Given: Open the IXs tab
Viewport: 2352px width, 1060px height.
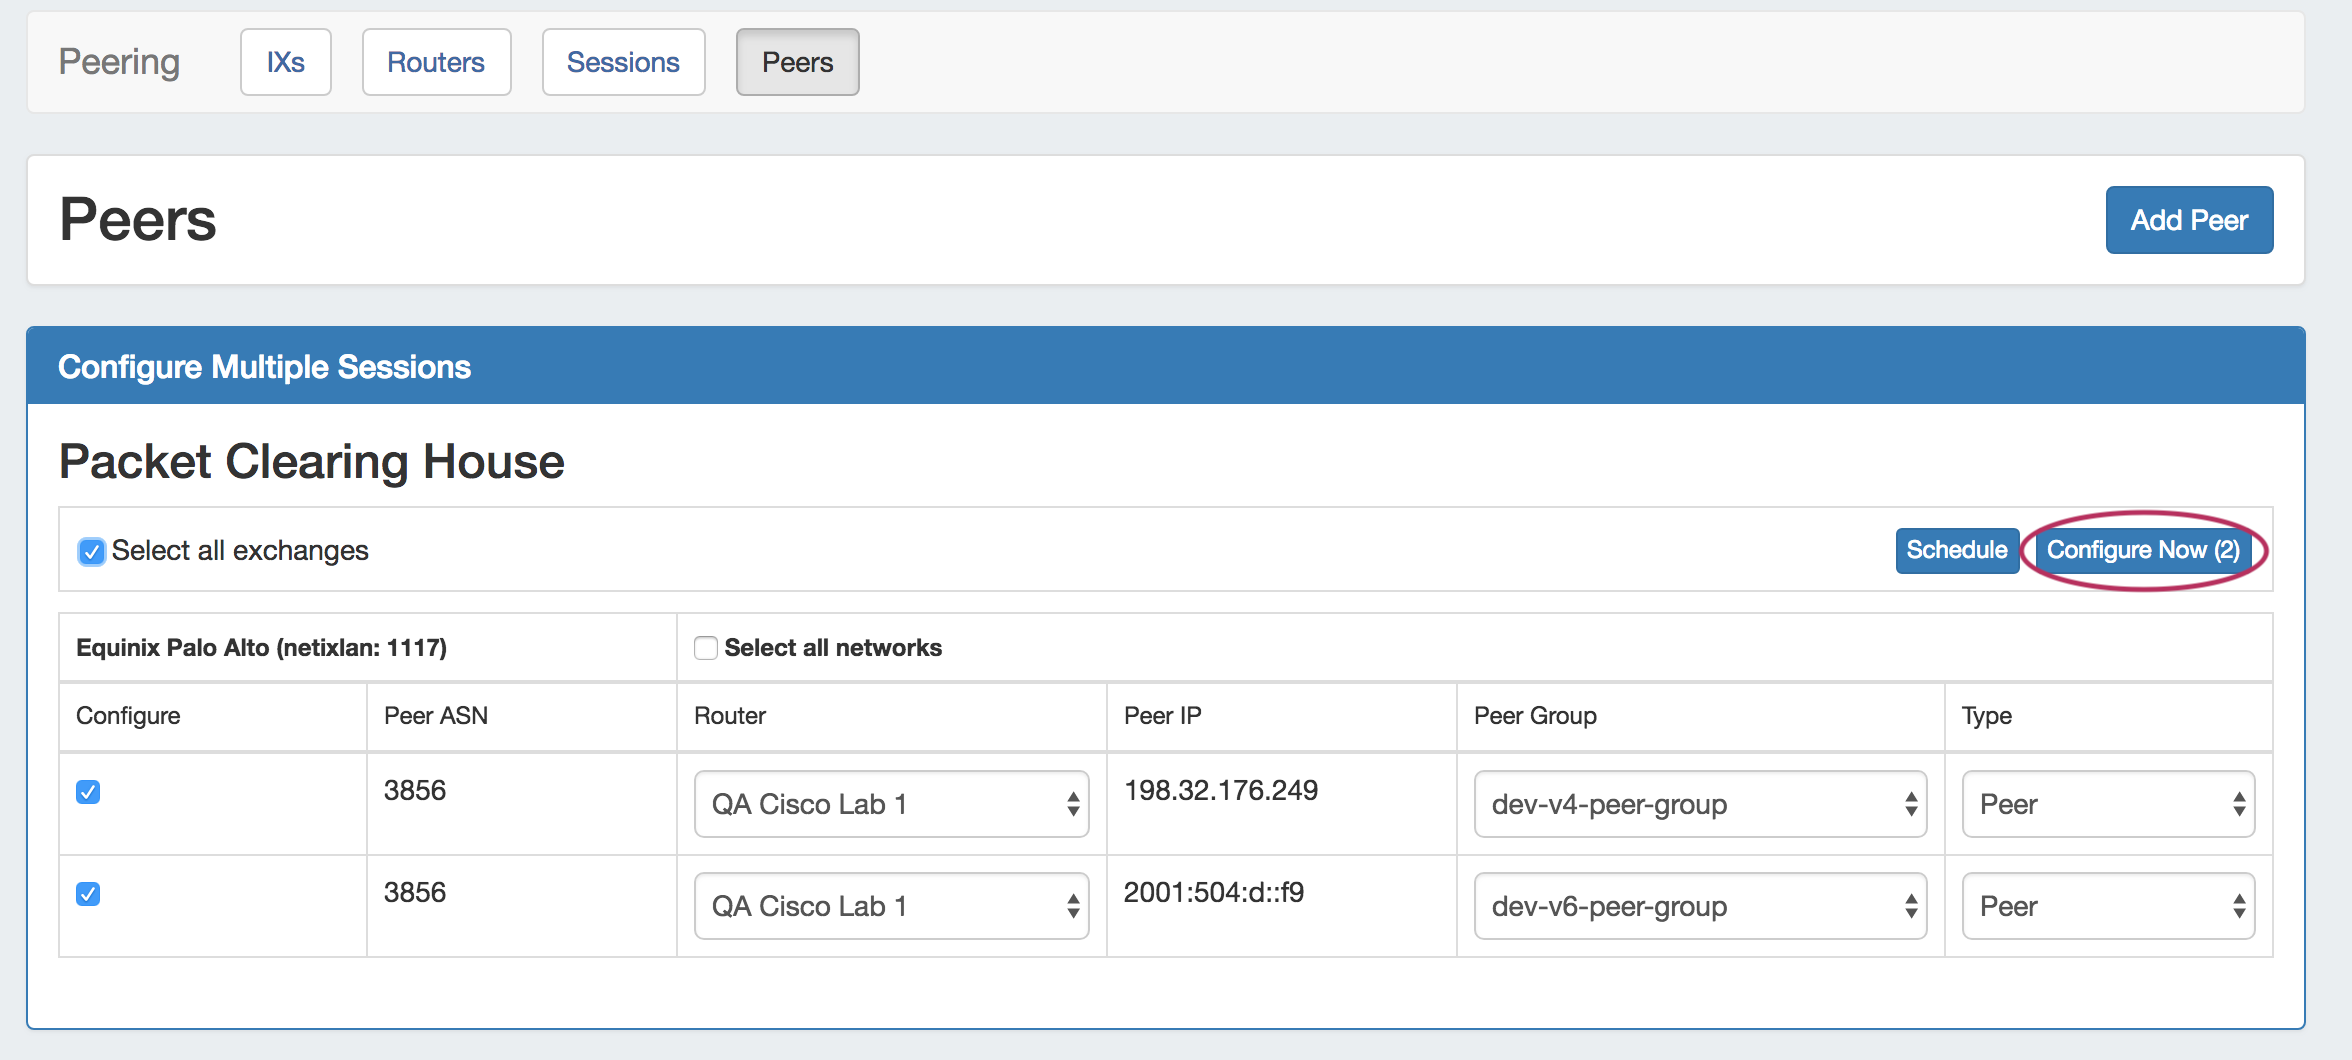Looking at the screenshot, I should [x=285, y=62].
